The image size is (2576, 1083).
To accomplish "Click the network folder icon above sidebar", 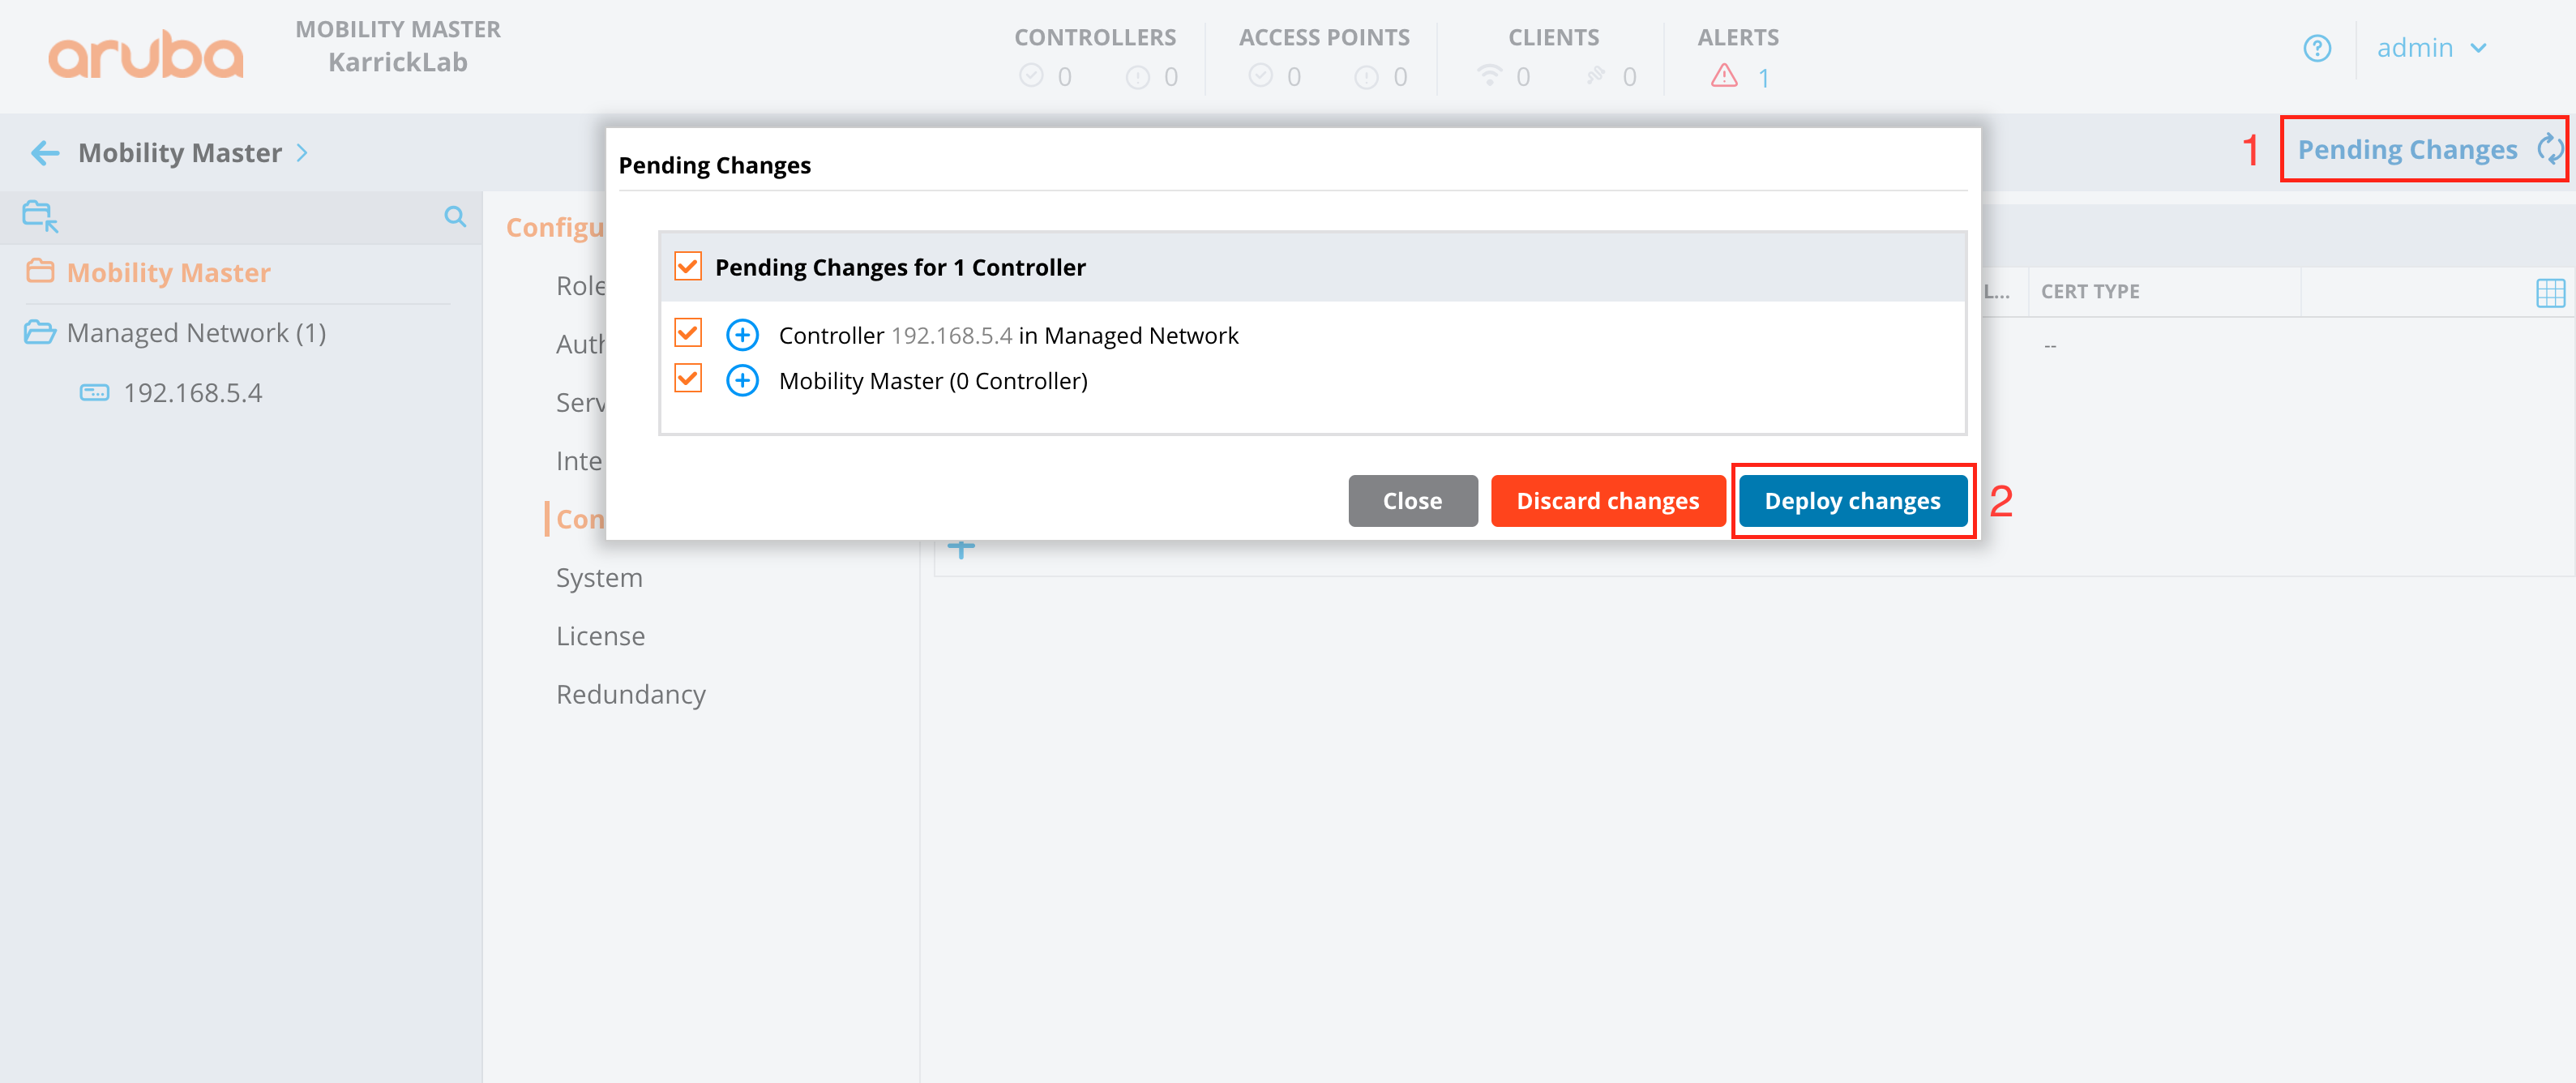I will coord(40,215).
